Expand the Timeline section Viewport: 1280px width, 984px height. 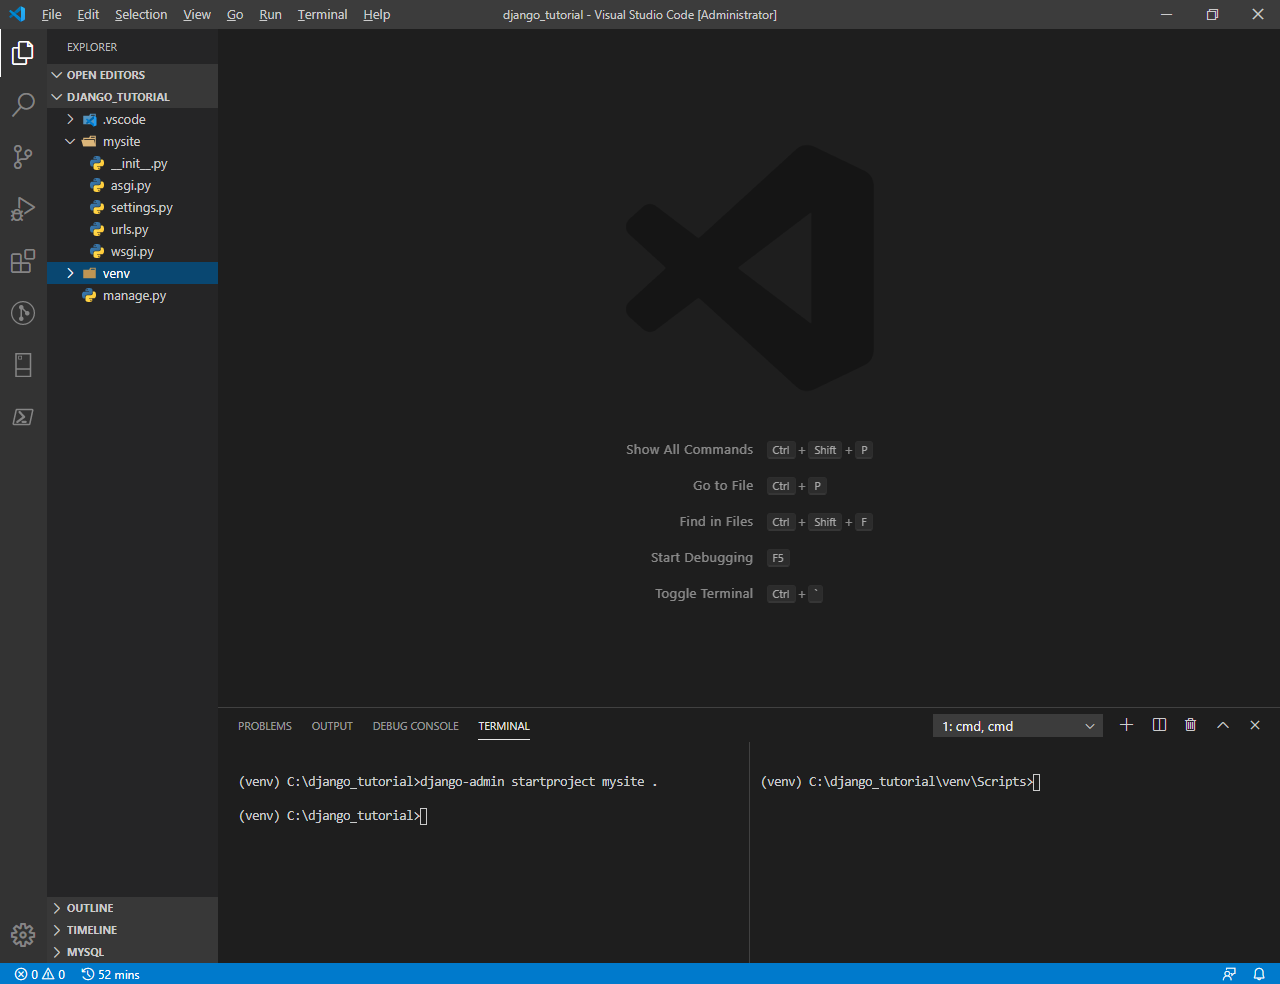[132, 930]
